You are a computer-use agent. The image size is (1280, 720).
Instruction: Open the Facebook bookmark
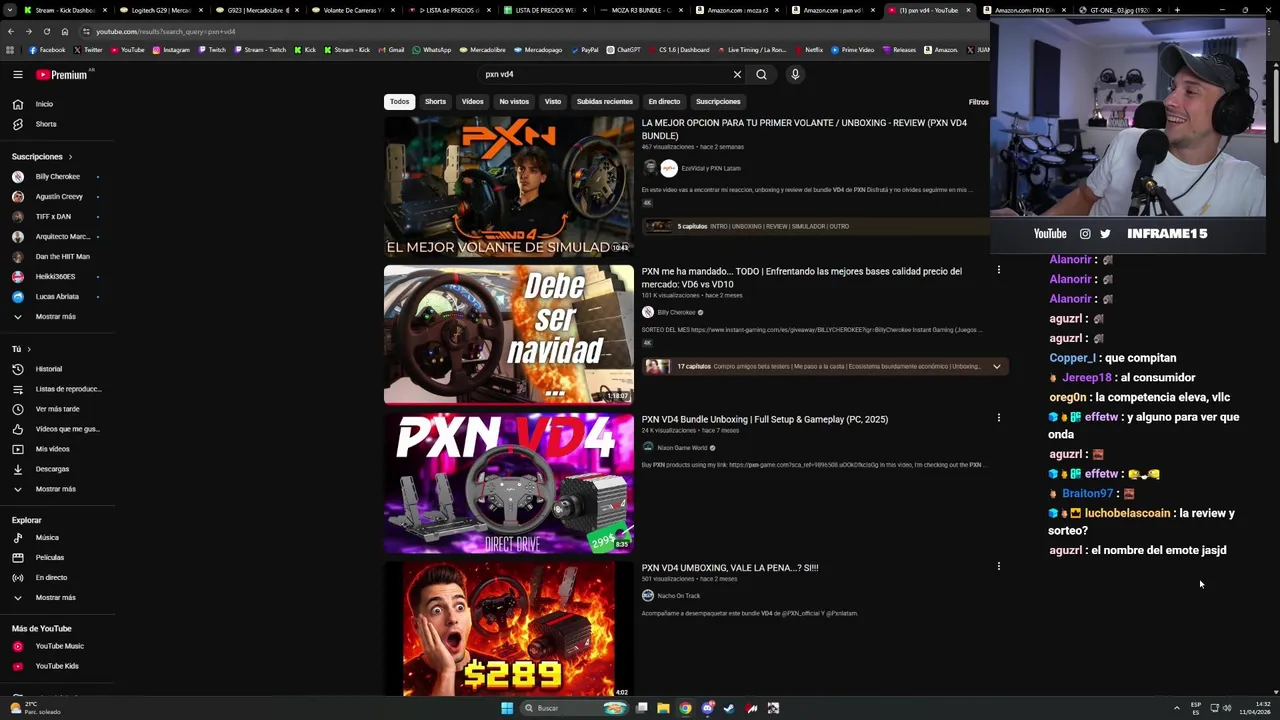tap(47, 50)
